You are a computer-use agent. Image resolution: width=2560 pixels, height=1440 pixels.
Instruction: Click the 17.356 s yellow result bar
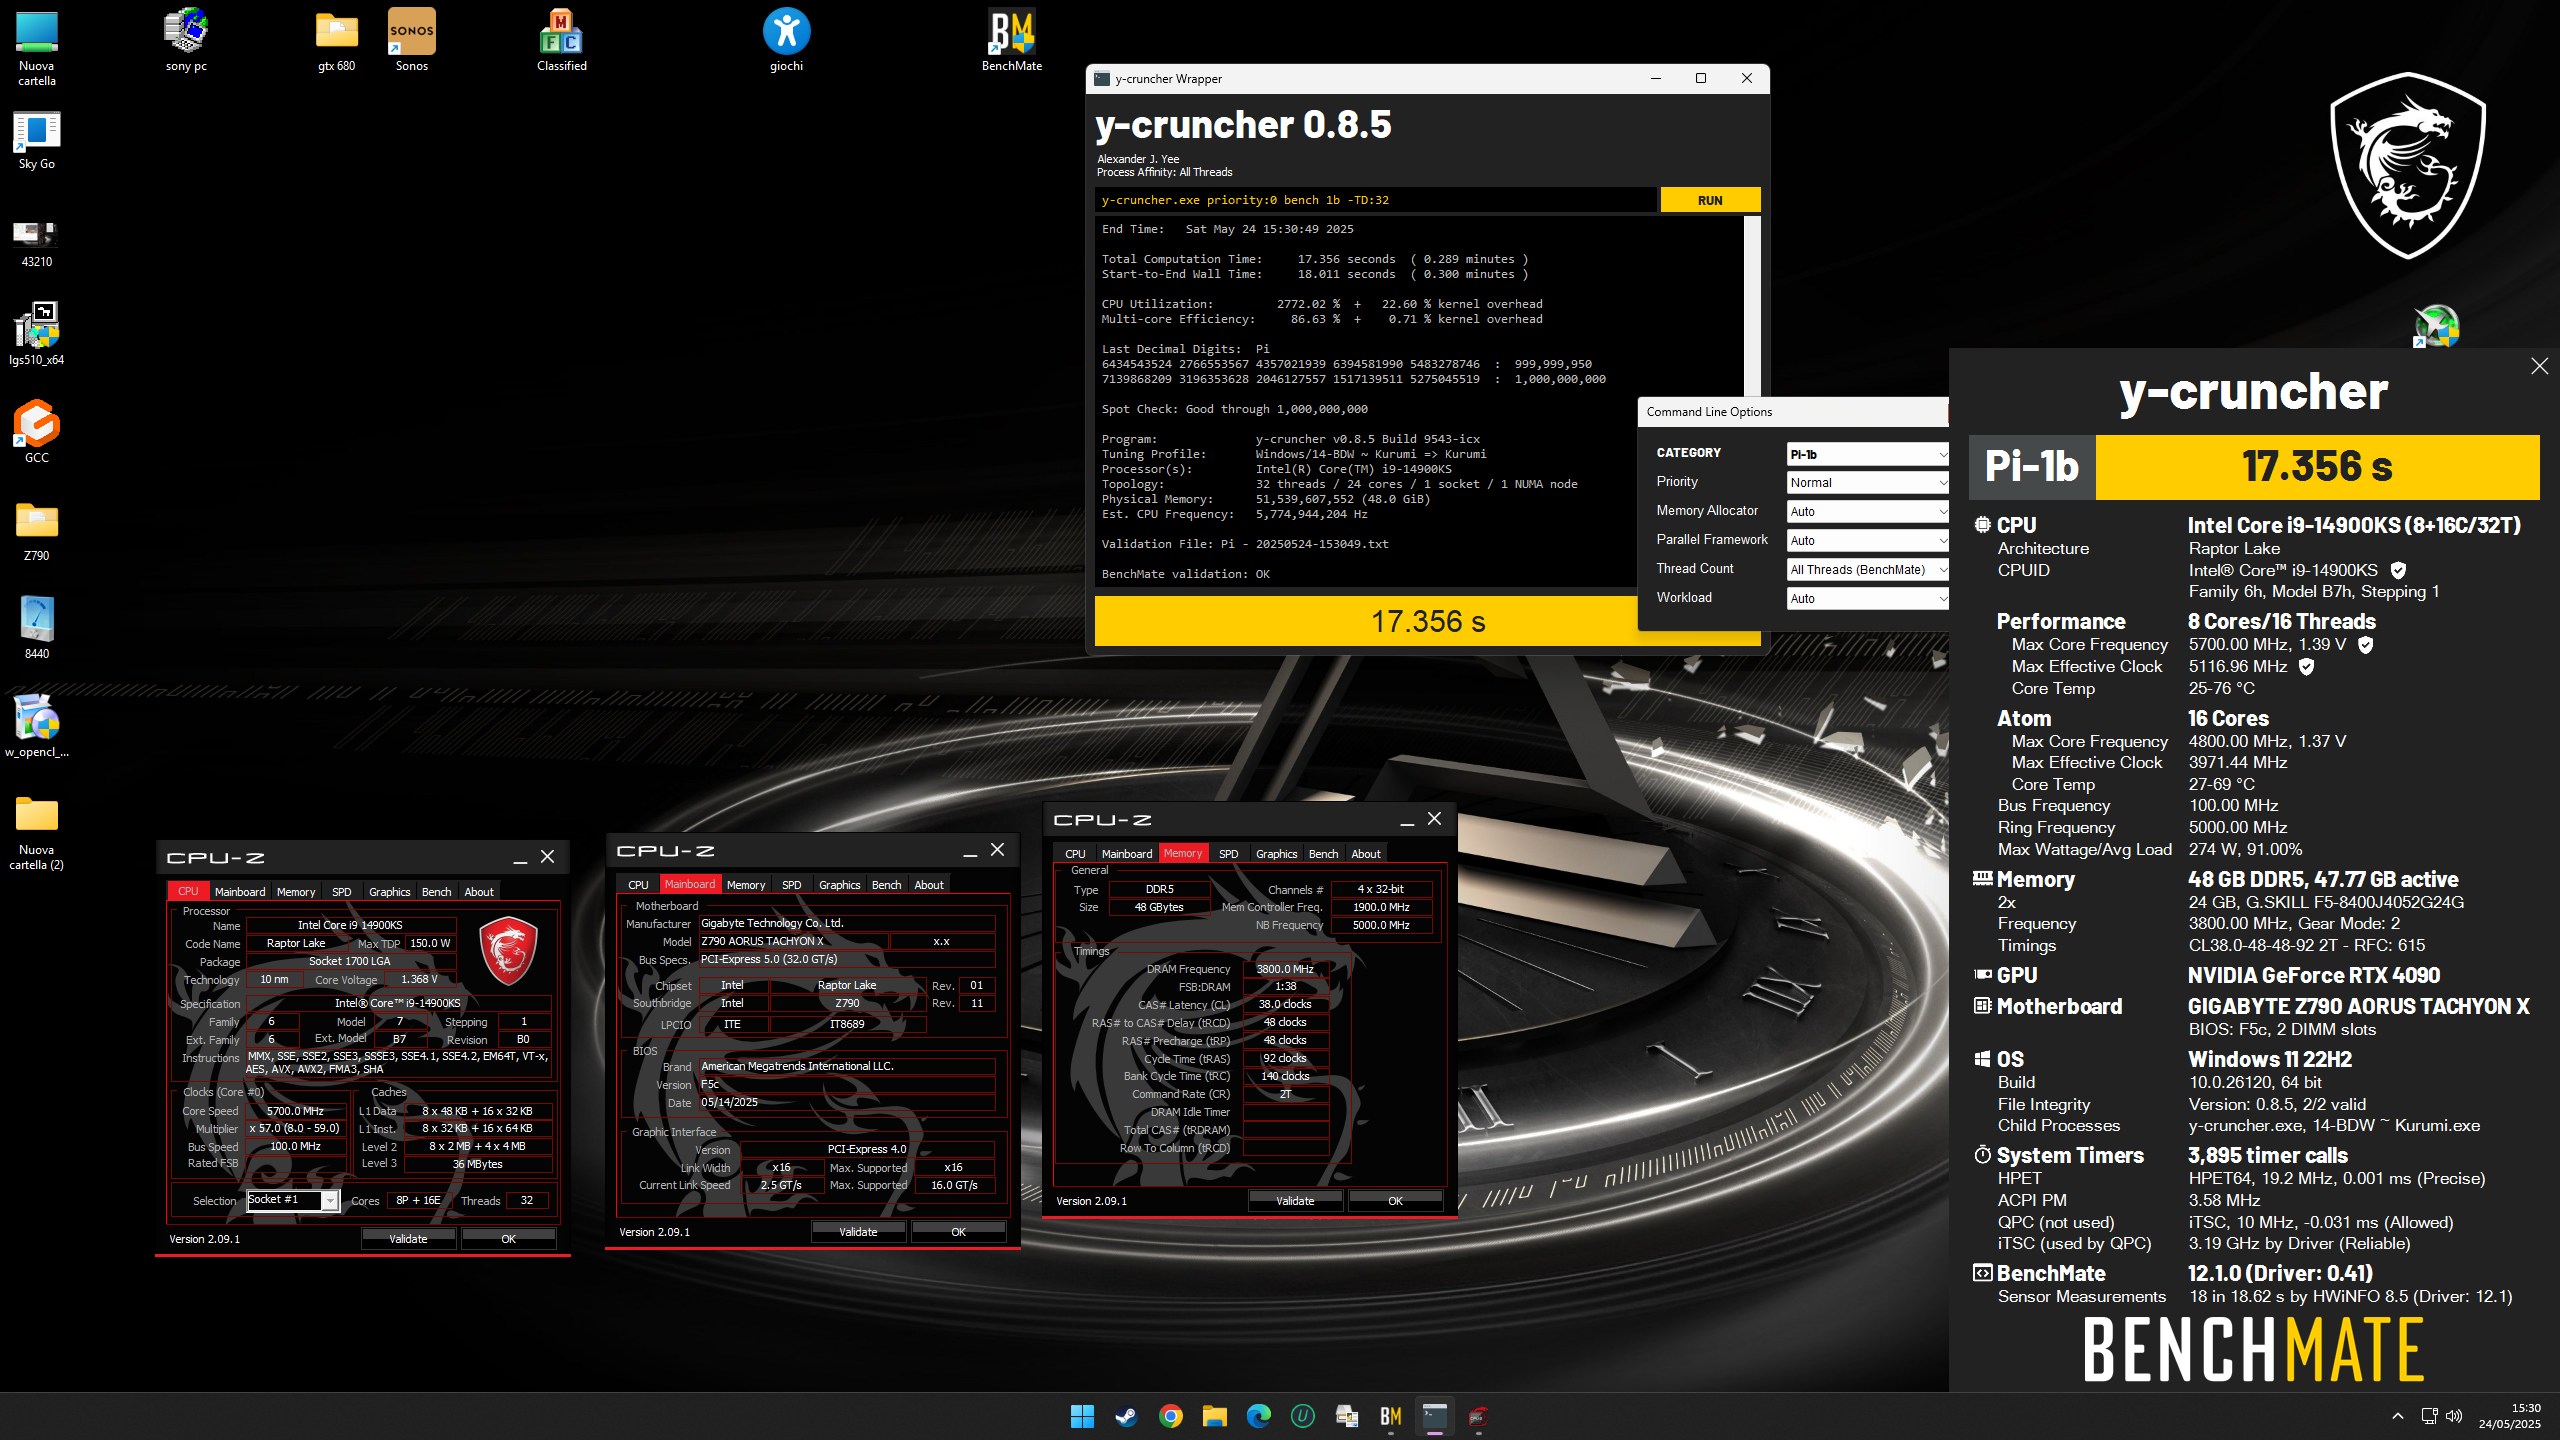(1366, 621)
